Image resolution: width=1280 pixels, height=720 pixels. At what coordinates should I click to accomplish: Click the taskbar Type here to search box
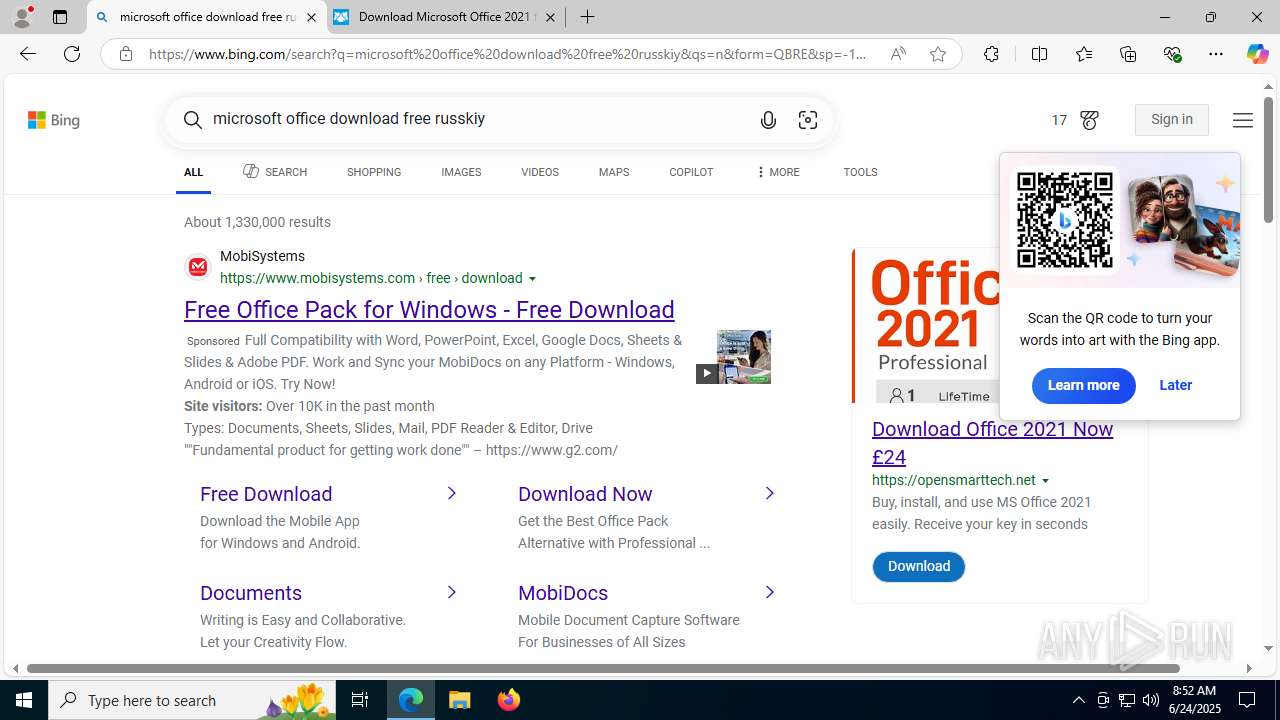[x=192, y=700]
